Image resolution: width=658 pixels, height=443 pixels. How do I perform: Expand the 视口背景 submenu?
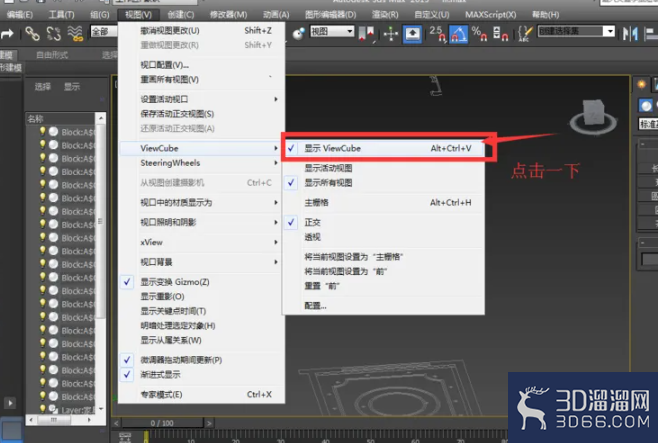point(201,262)
